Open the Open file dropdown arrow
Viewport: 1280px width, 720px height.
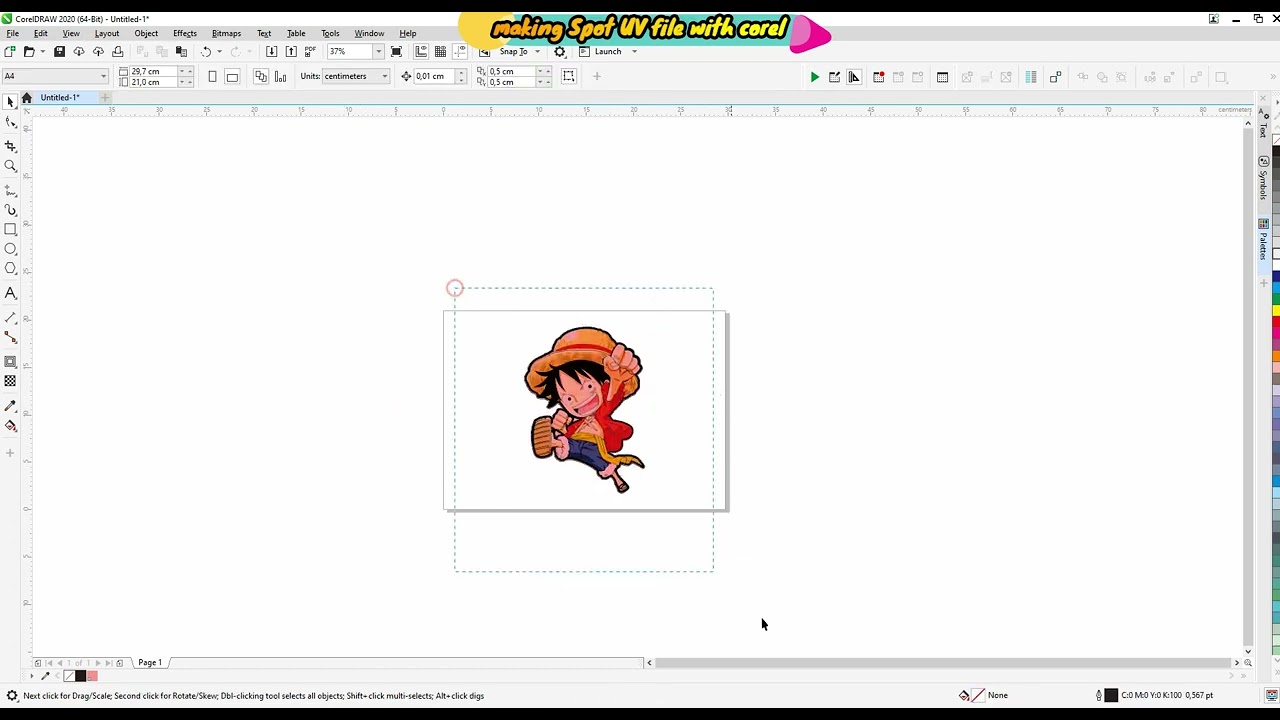pos(41,52)
